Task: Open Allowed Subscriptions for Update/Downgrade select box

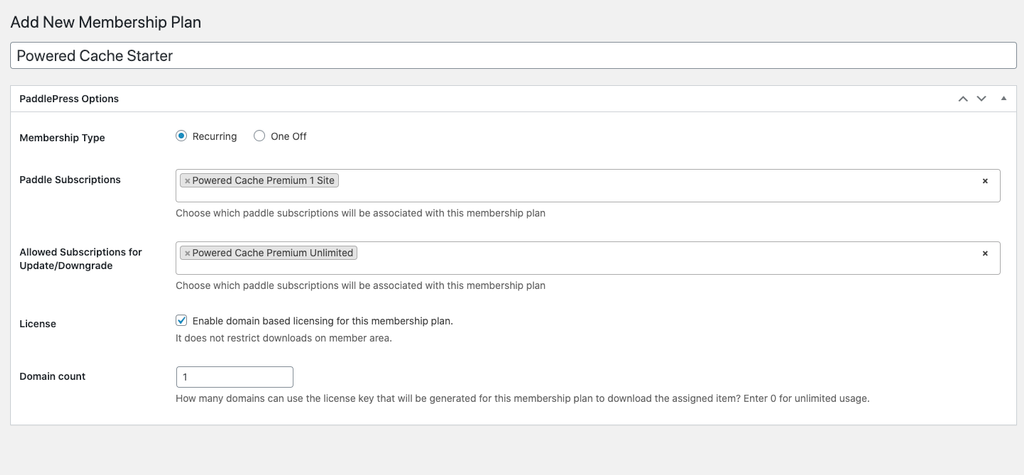Action: click(588, 258)
